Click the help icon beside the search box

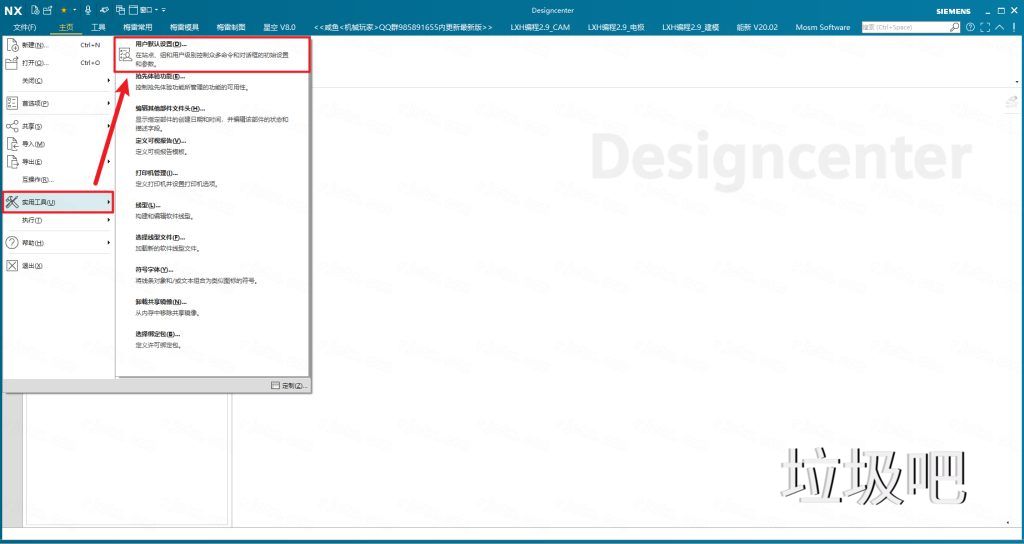[969, 27]
